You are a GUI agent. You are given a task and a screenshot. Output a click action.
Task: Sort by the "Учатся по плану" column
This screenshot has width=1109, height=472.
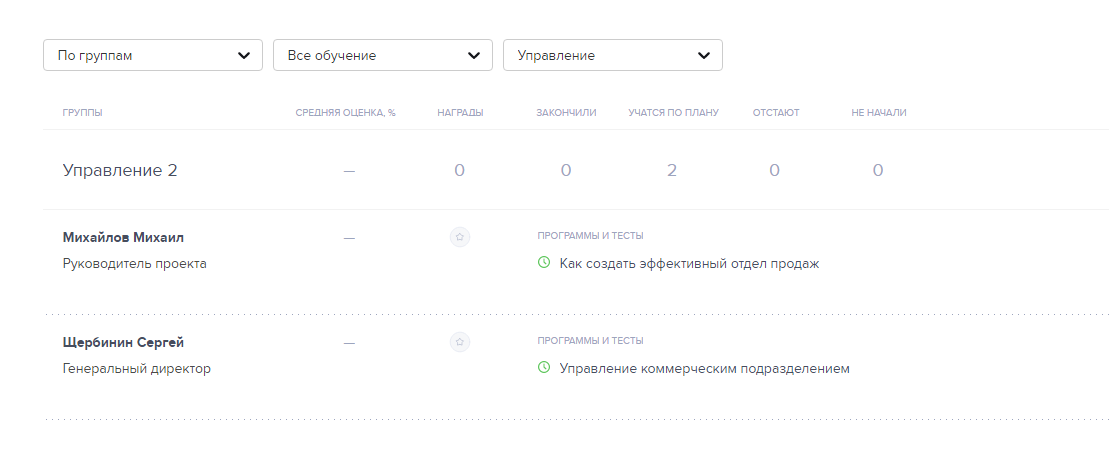673,113
